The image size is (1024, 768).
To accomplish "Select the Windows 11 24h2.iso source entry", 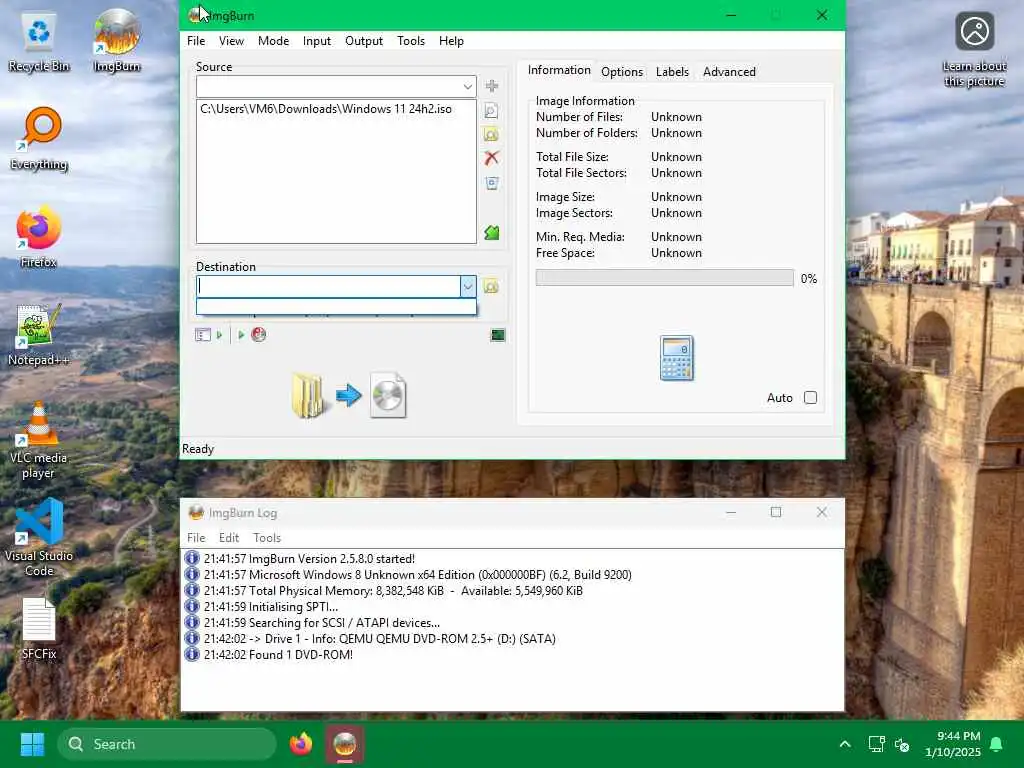I will [x=326, y=109].
